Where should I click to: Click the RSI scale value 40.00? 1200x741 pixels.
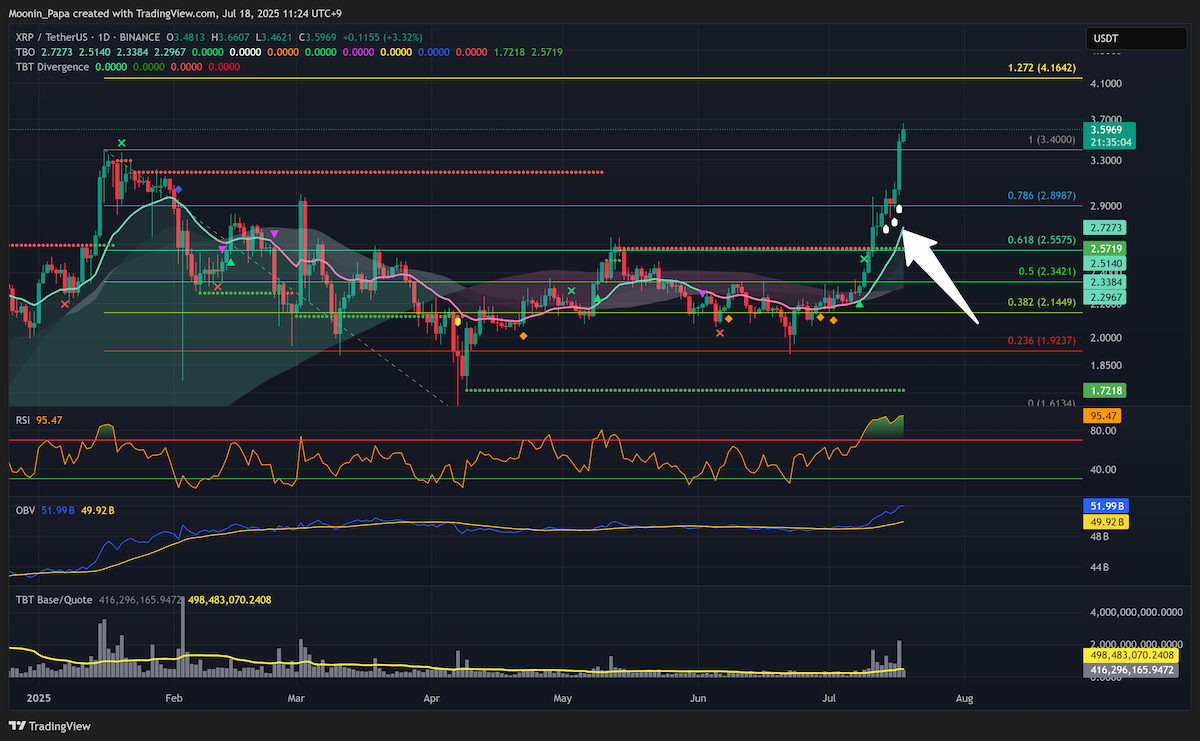[x=1103, y=470]
